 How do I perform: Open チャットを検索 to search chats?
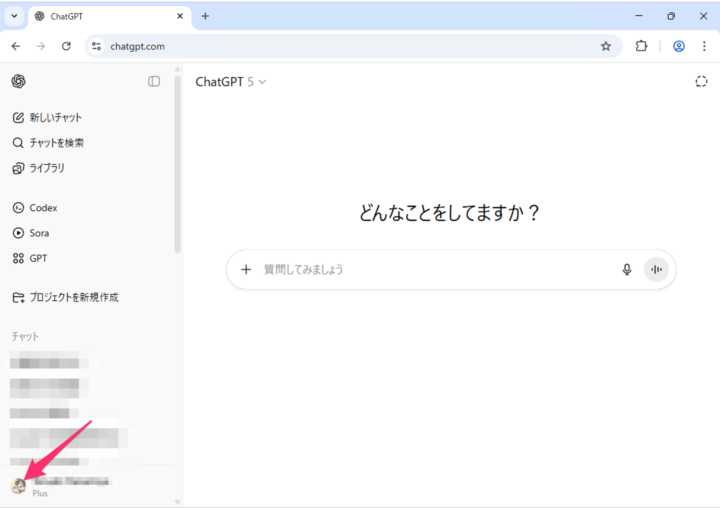click(x=48, y=143)
